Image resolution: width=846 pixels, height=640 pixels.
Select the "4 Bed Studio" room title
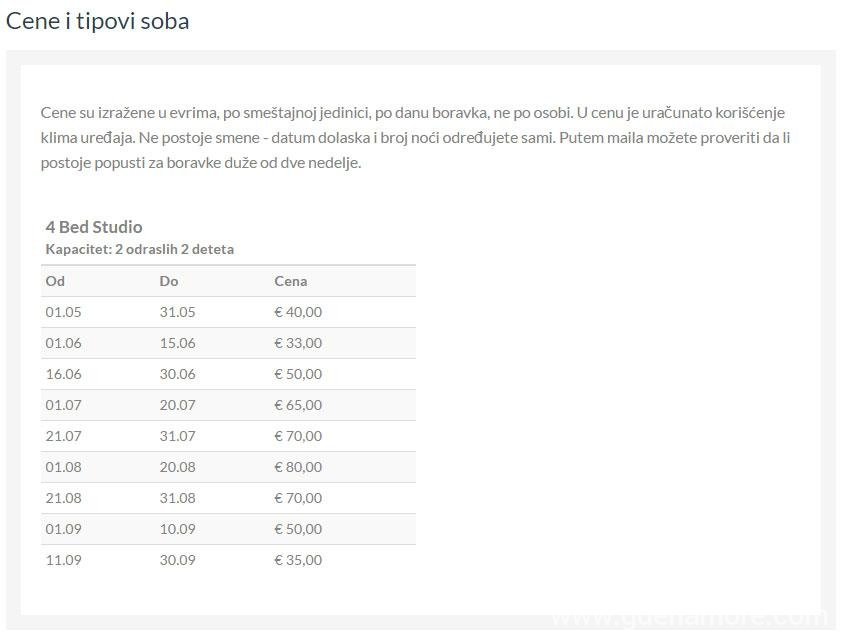pyautogui.click(x=94, y=226)
